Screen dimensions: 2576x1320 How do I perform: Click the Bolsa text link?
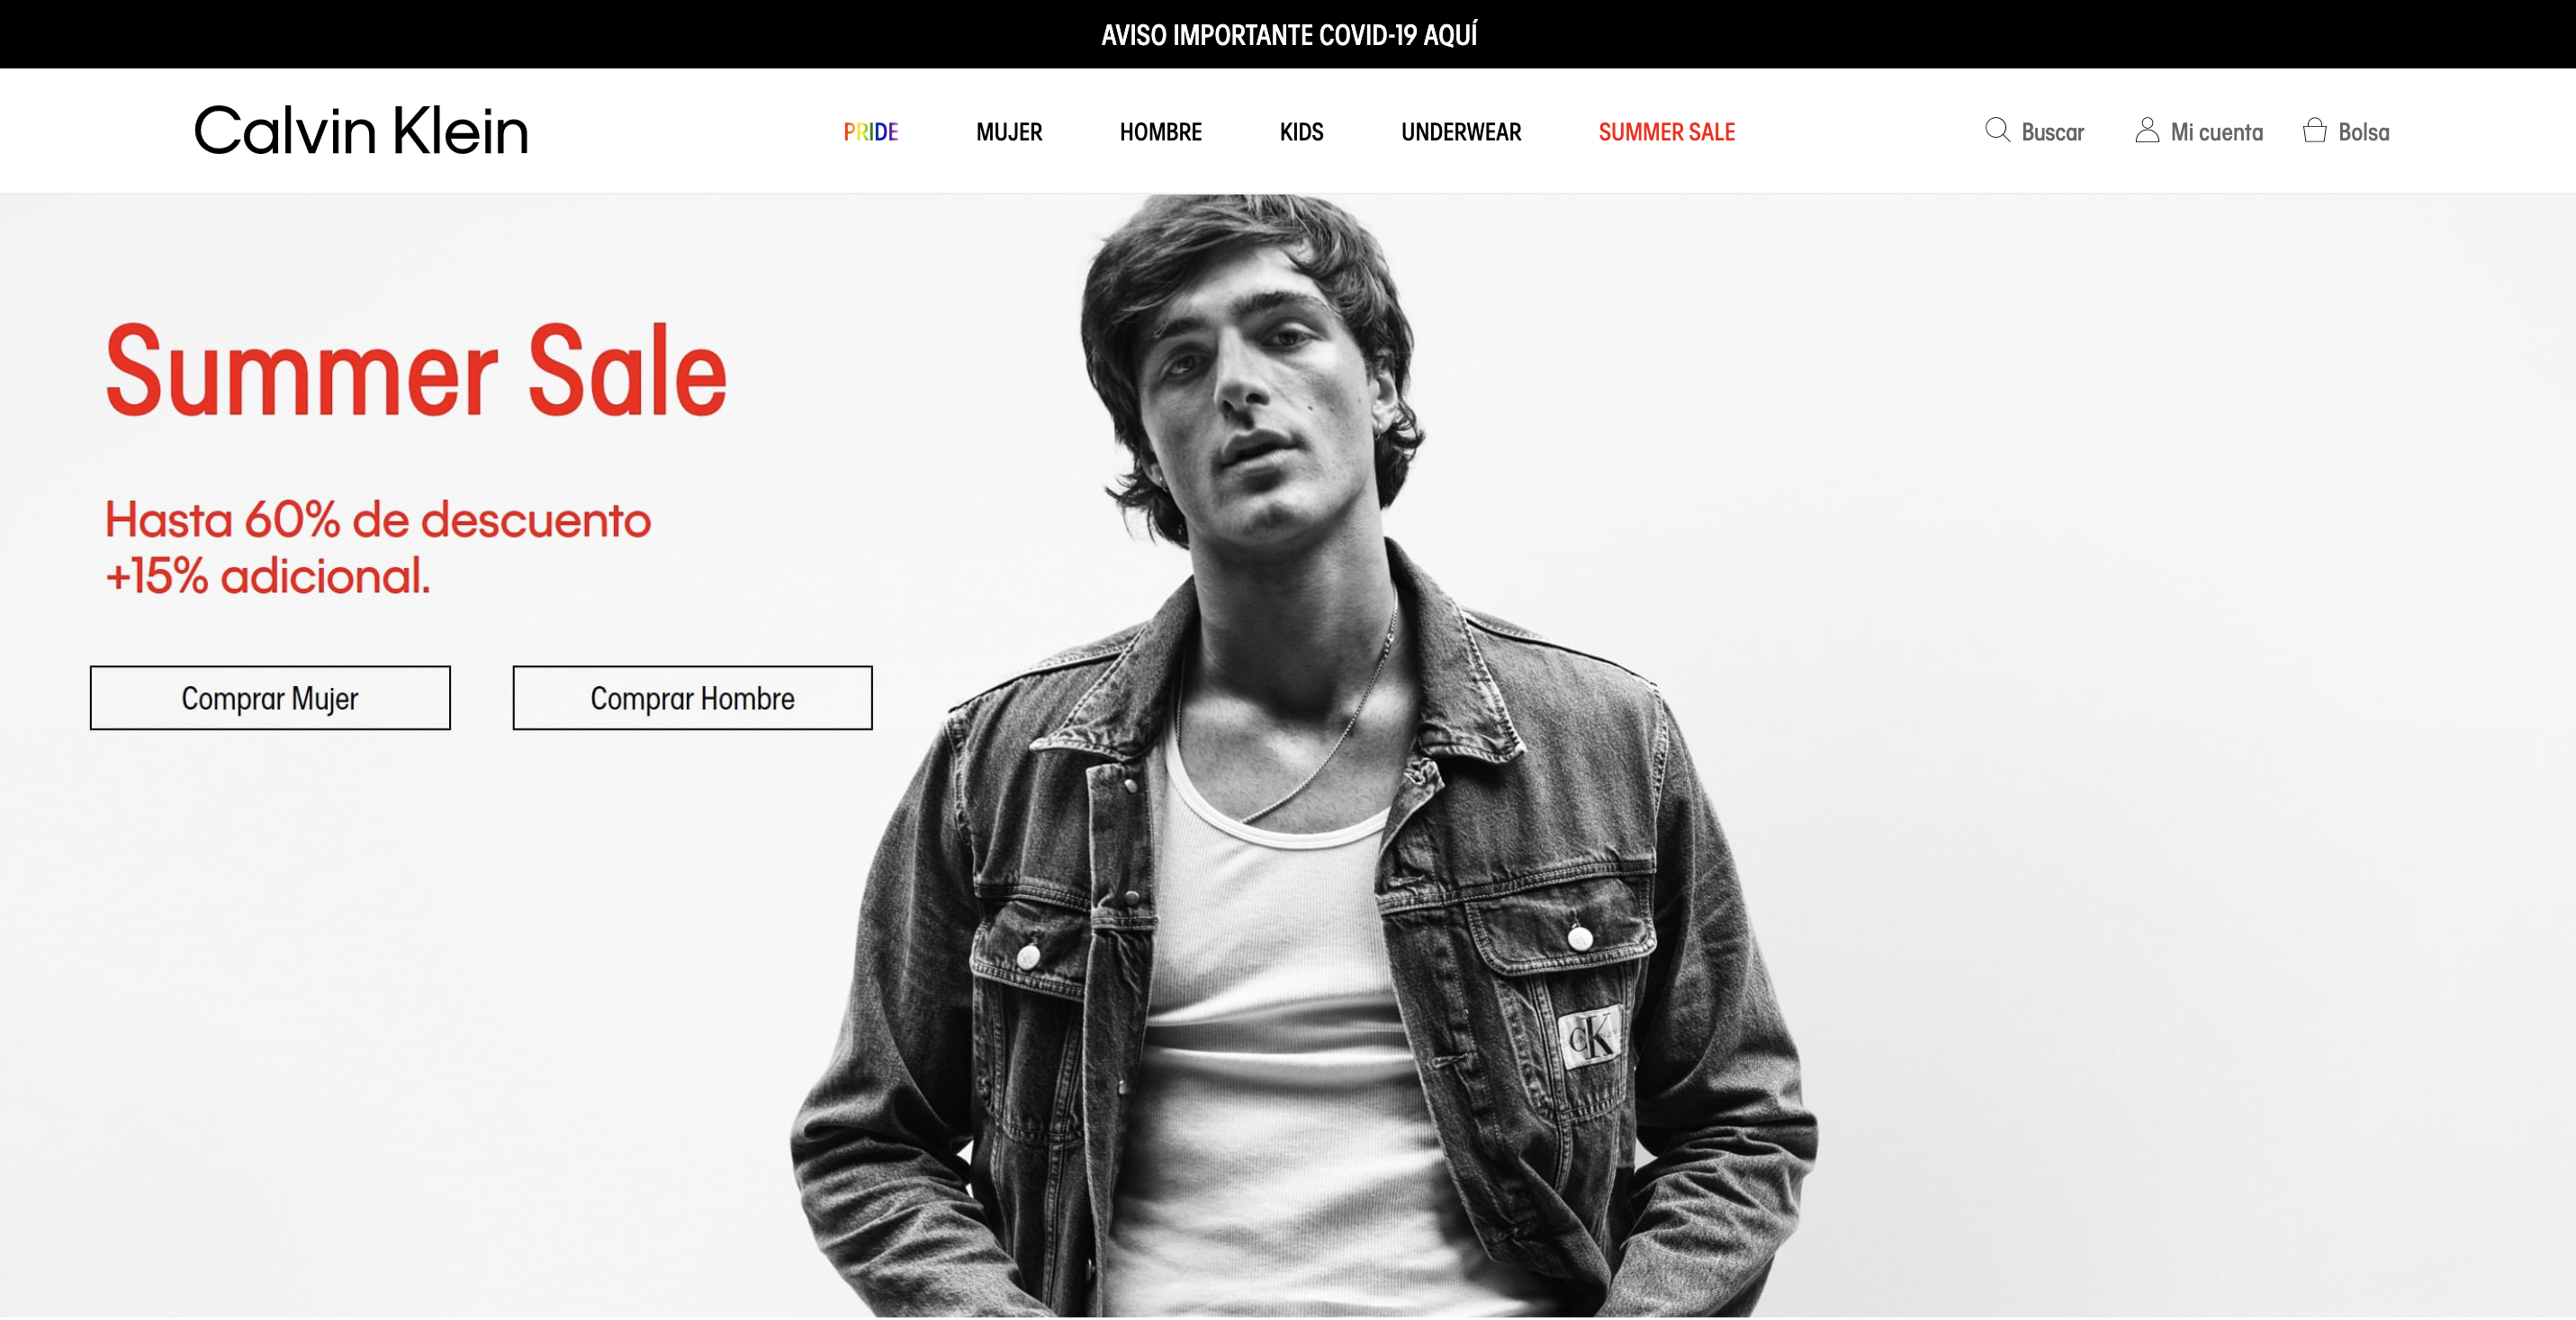coord(2363,132)
